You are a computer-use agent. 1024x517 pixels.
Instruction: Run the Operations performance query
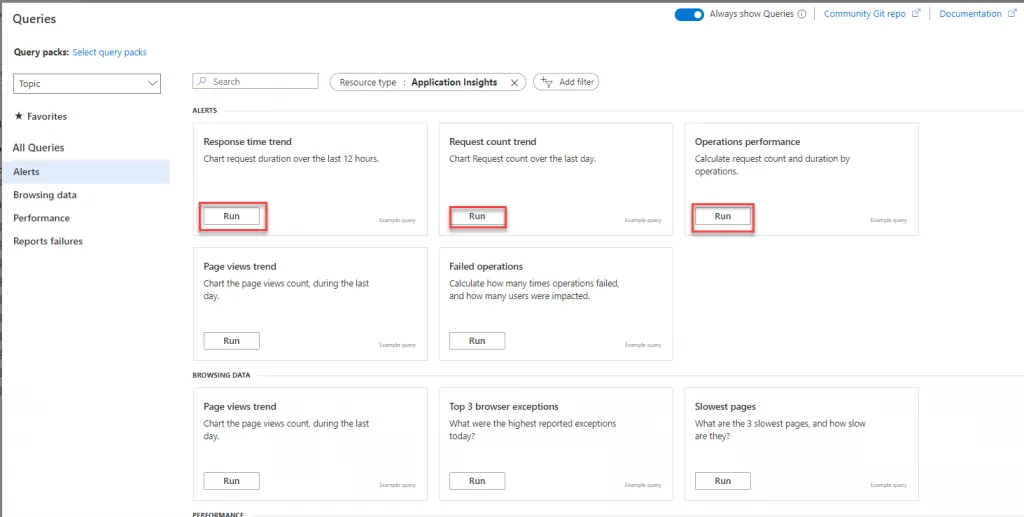[723, 216]
